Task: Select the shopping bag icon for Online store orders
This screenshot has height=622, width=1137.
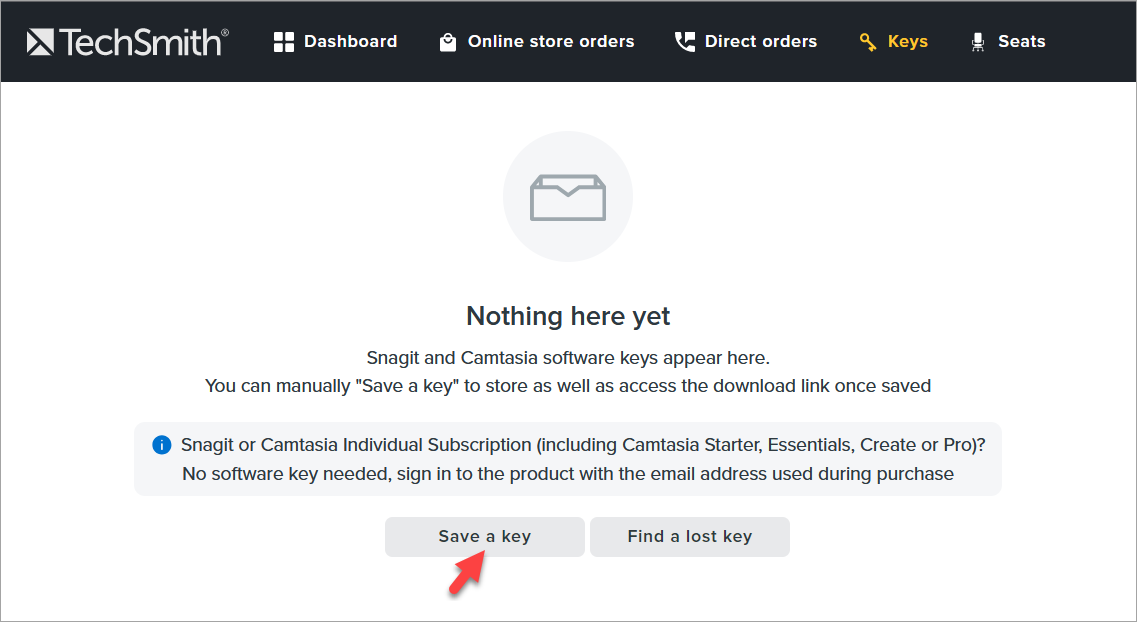Action: click(x=447, y=41)
